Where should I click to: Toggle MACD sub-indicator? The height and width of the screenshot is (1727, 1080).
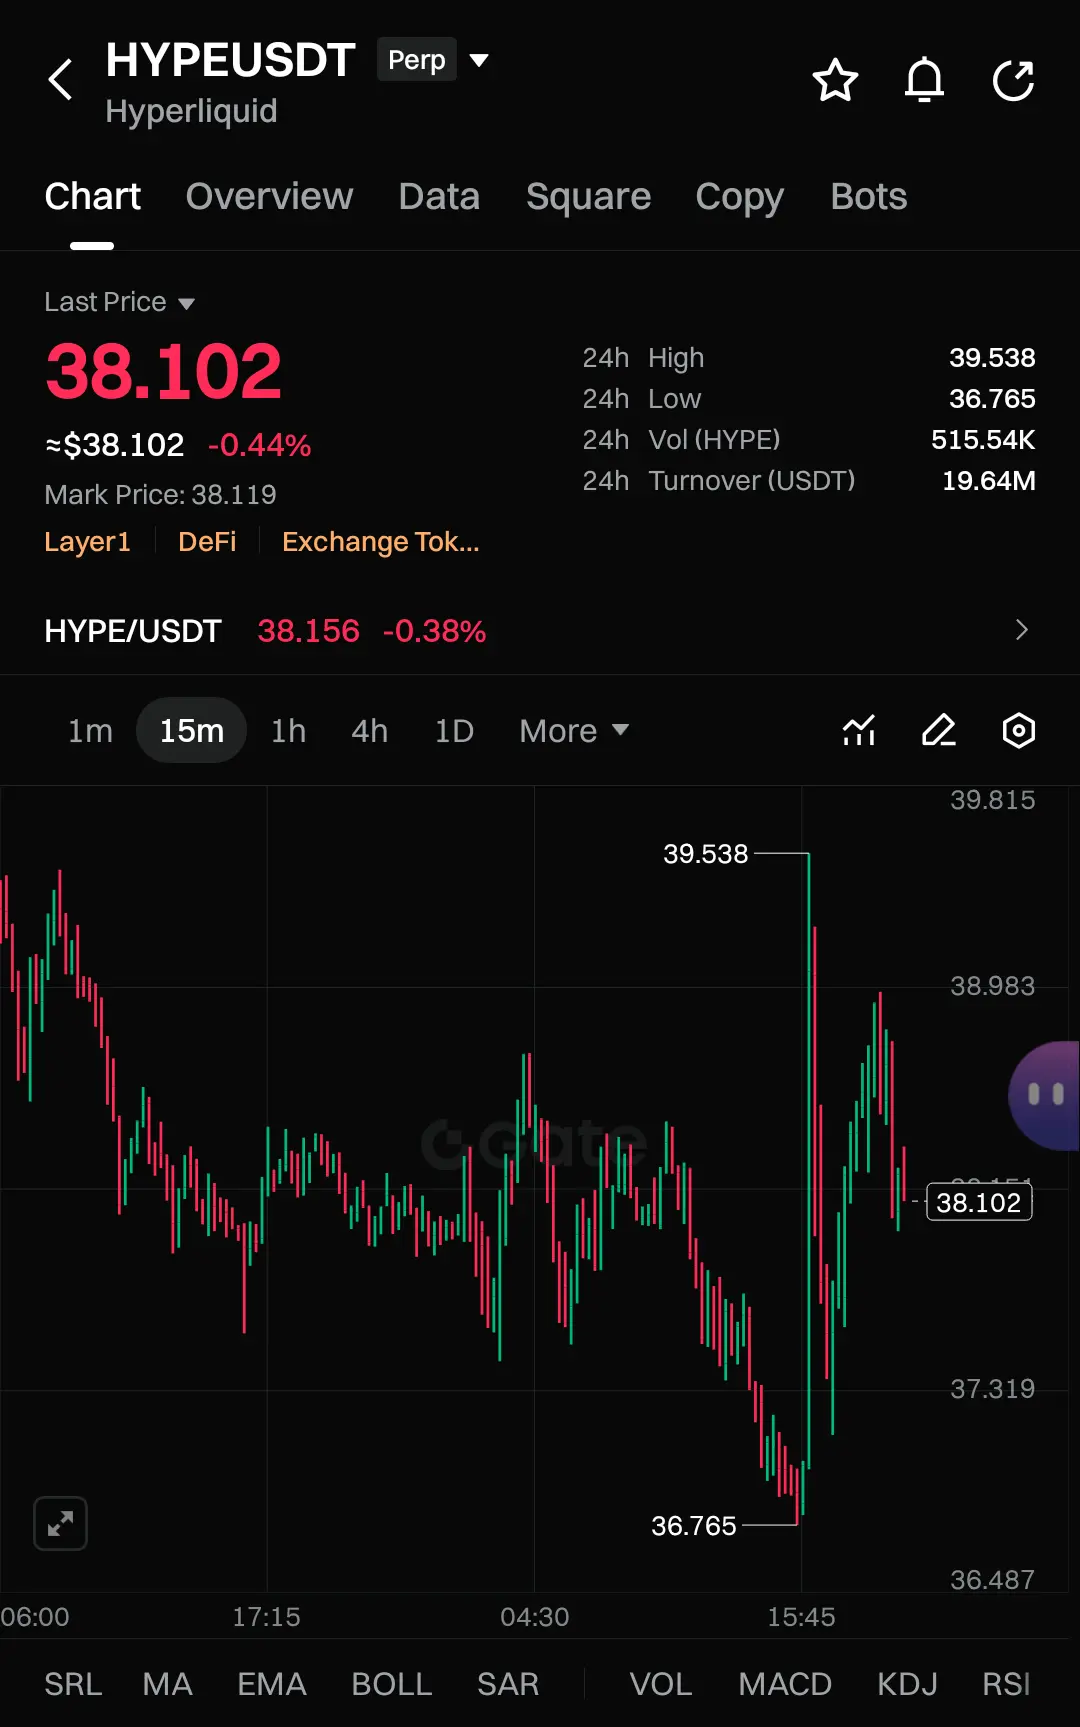coord(785,1684)
